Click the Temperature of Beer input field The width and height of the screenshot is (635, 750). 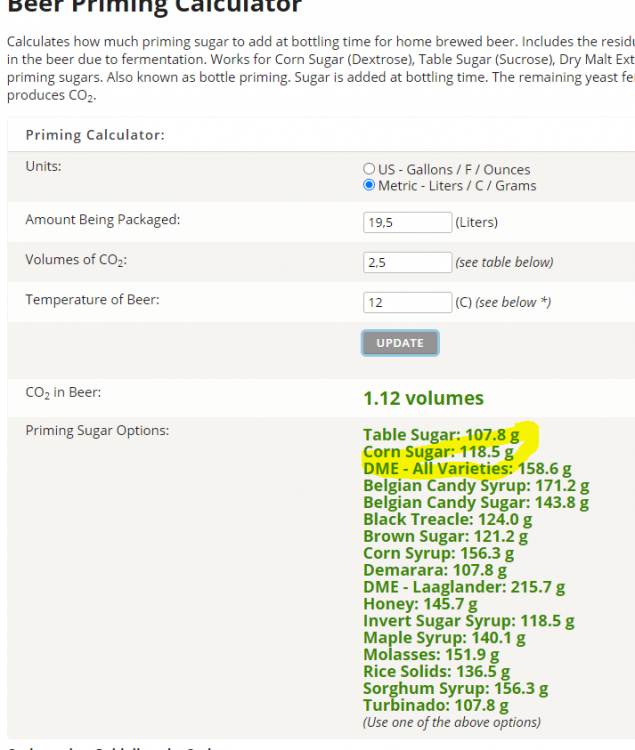pos(407,302)
